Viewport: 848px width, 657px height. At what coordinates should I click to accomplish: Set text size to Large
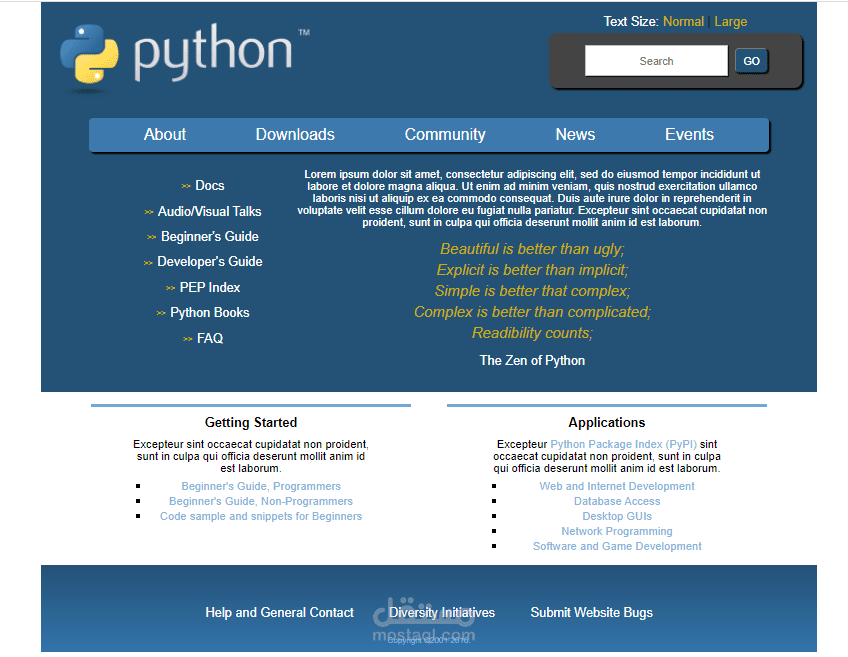pyautogui.click(x=730, y=22)
